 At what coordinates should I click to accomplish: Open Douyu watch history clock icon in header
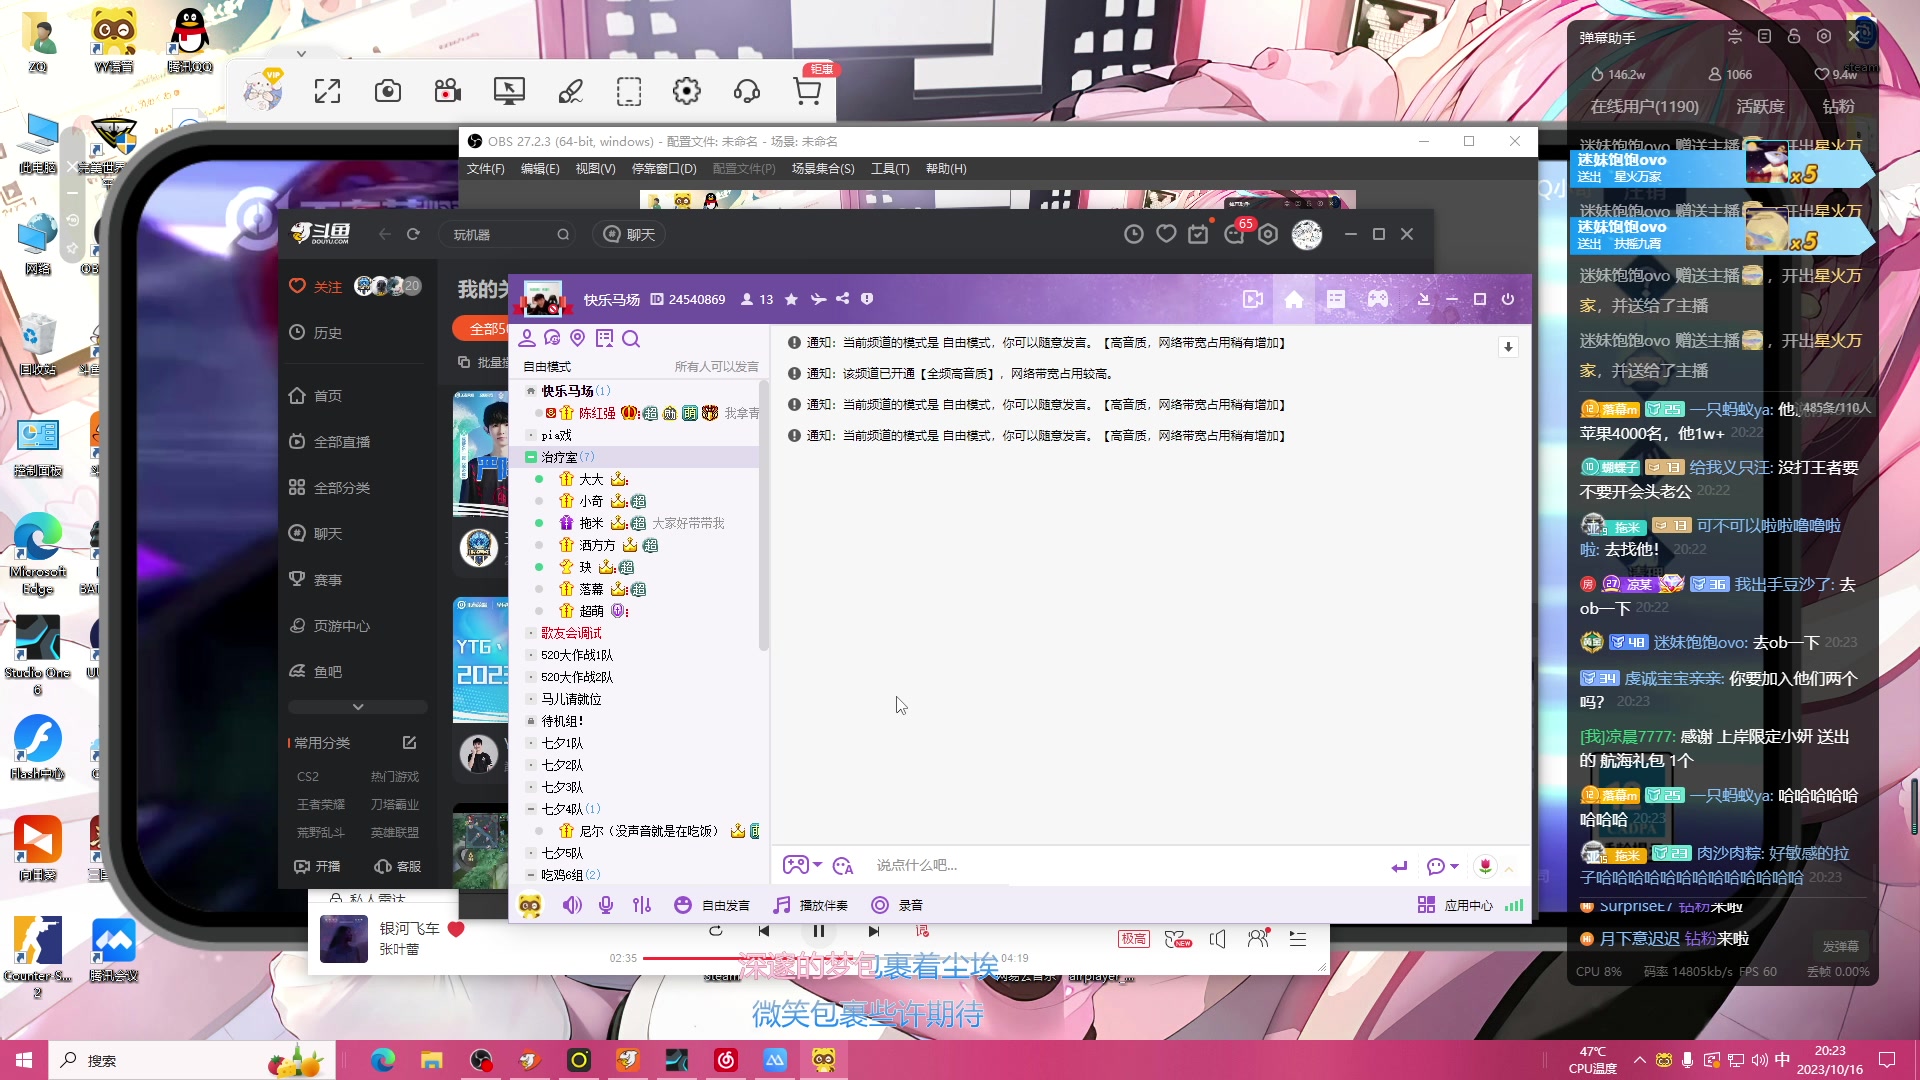tap(1133, 234)
